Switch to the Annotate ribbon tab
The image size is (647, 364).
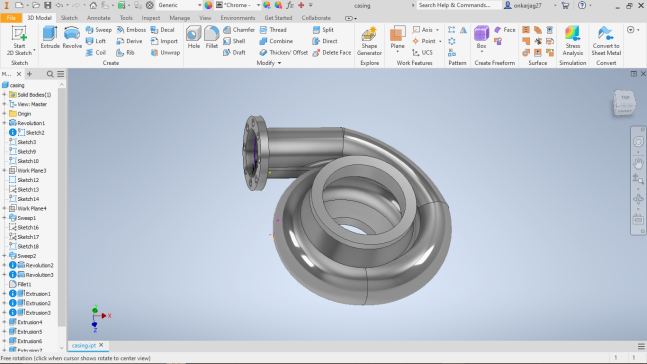click(98, 18)
